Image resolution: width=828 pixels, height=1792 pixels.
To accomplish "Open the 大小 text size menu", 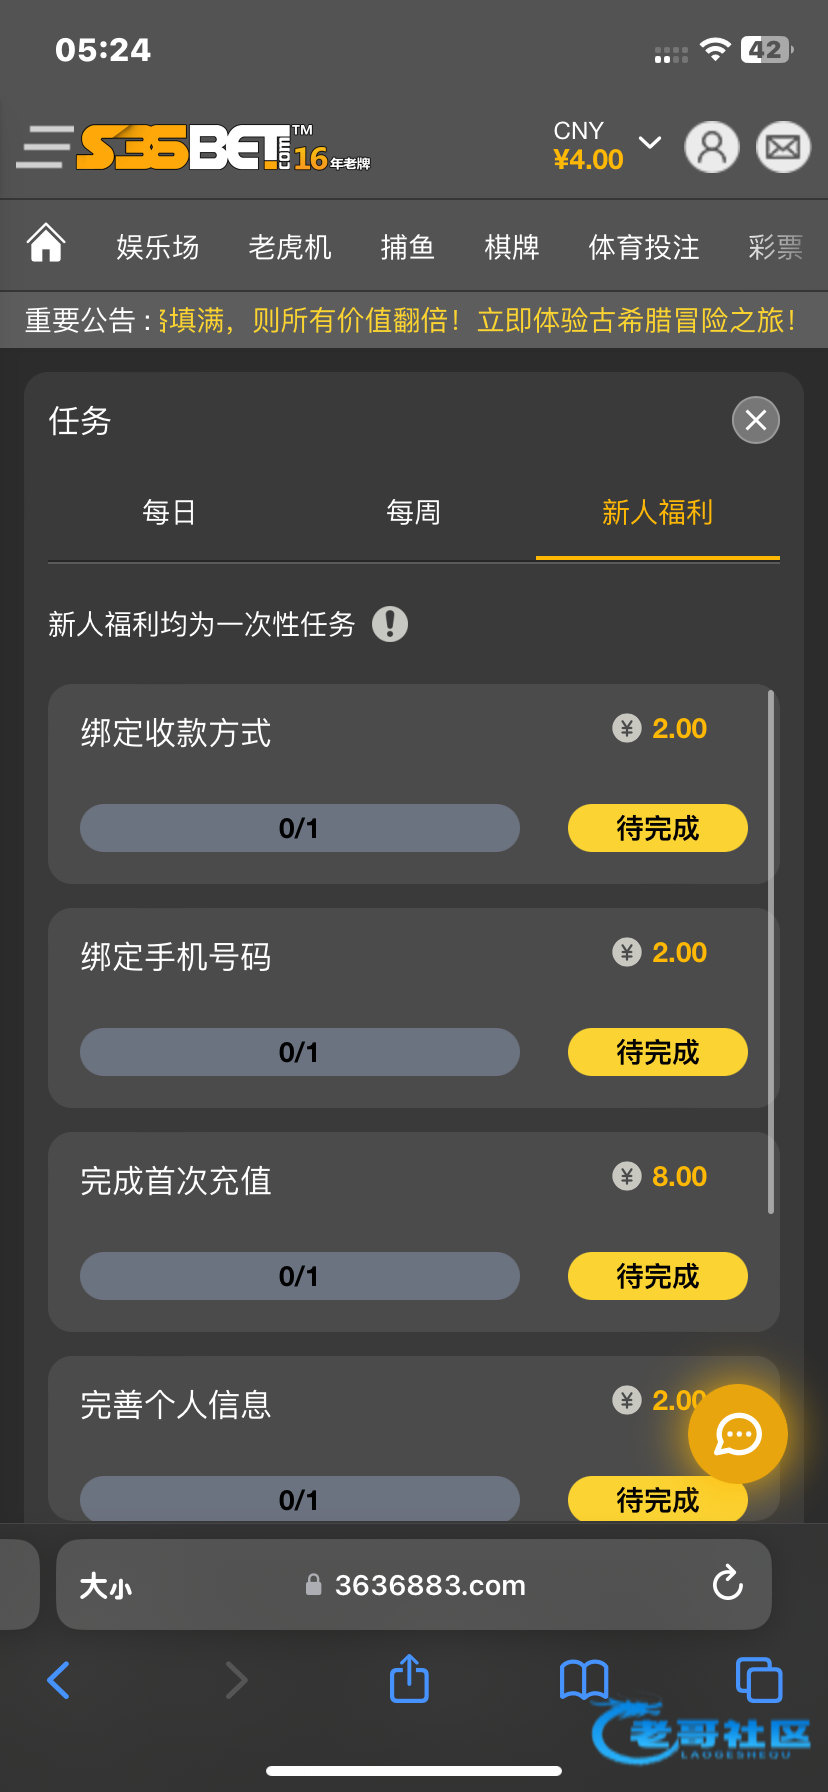I will coord(106,1586).
